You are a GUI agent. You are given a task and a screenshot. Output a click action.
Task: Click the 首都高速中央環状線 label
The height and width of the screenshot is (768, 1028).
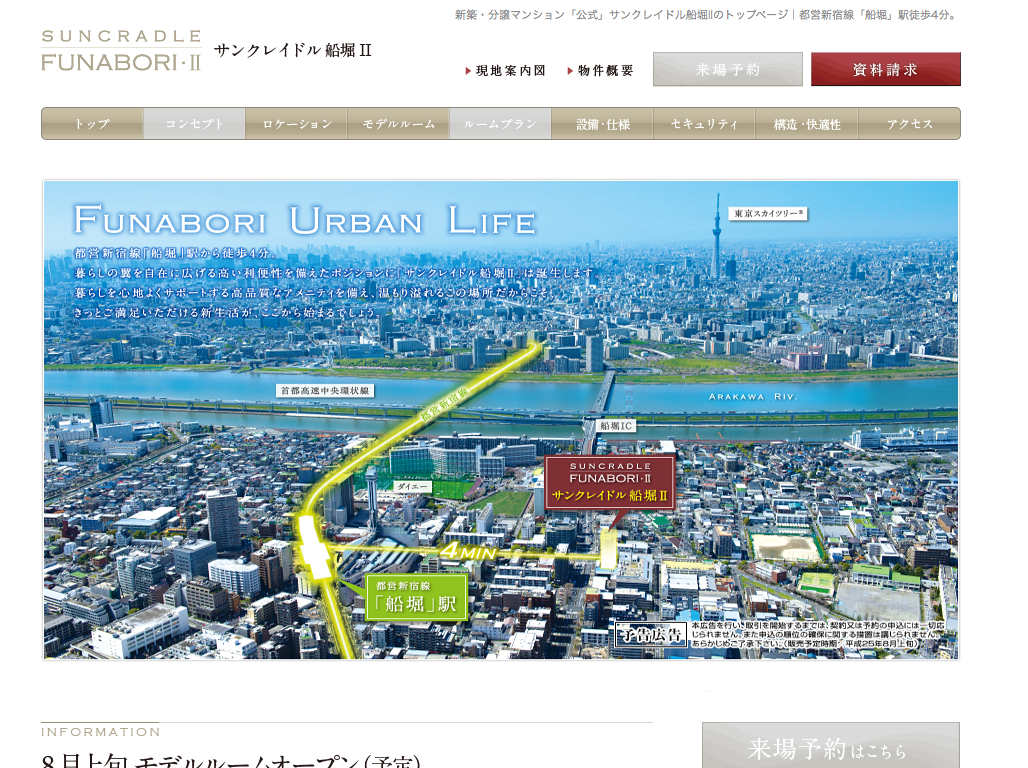pyautogui.click(x=325, y=391)
